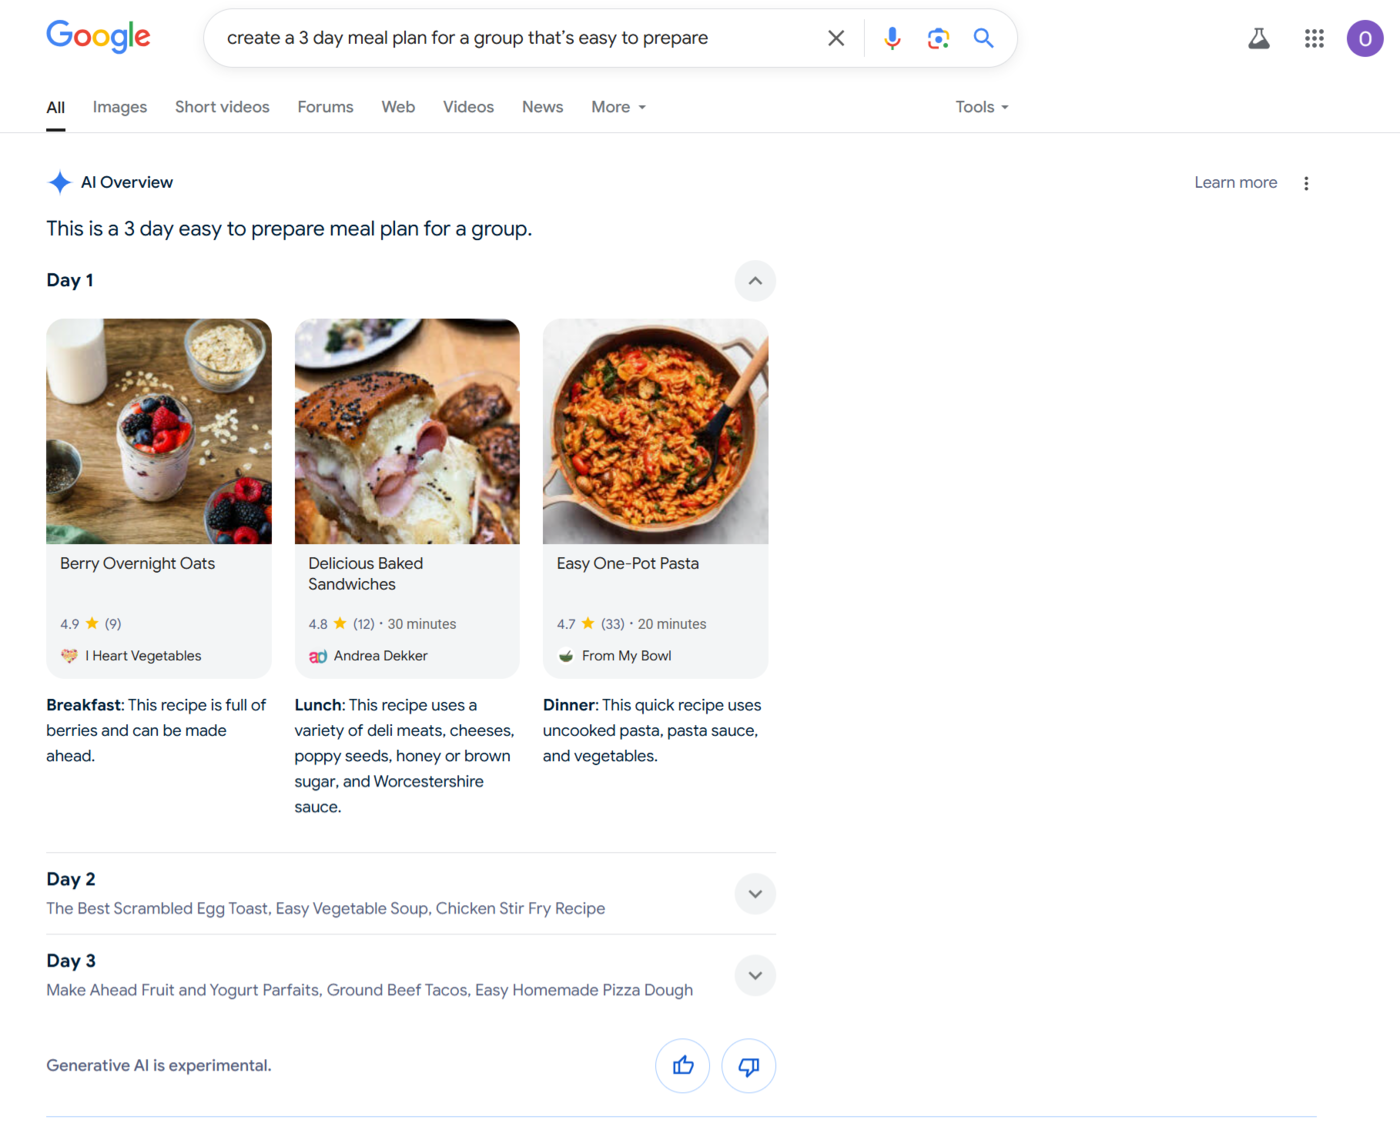The height and width of the screenshot is (1140, 1400).
Task: Collapse the Day 1 section
Action: click(x=755, y=281)
